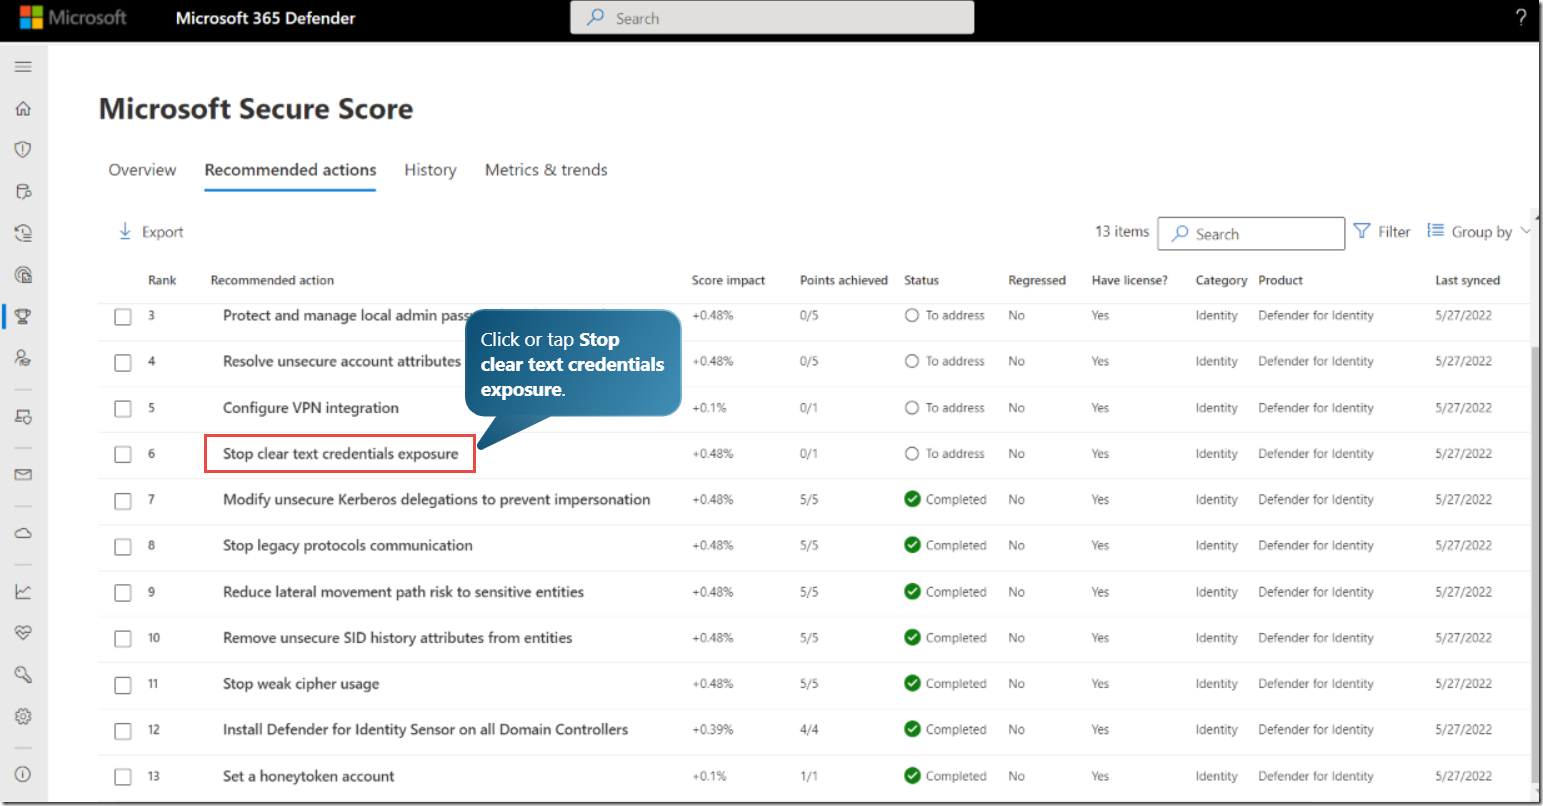1543x806 pixels.
Task: Click the radar Threat analytics sidebar icon
Action: (x=23, y=275)
